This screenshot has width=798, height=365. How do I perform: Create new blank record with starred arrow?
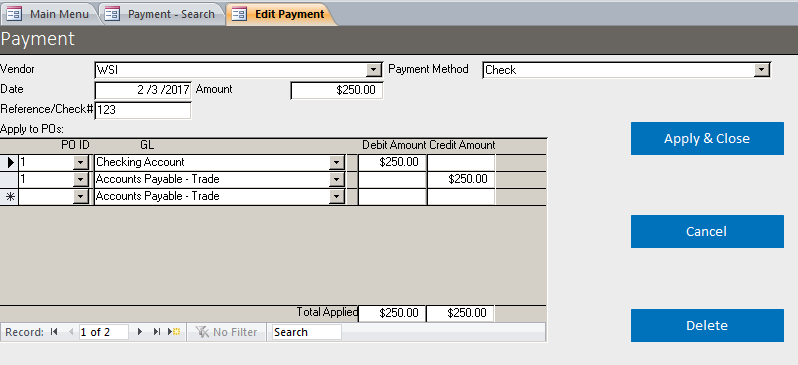tap(174, 332)
